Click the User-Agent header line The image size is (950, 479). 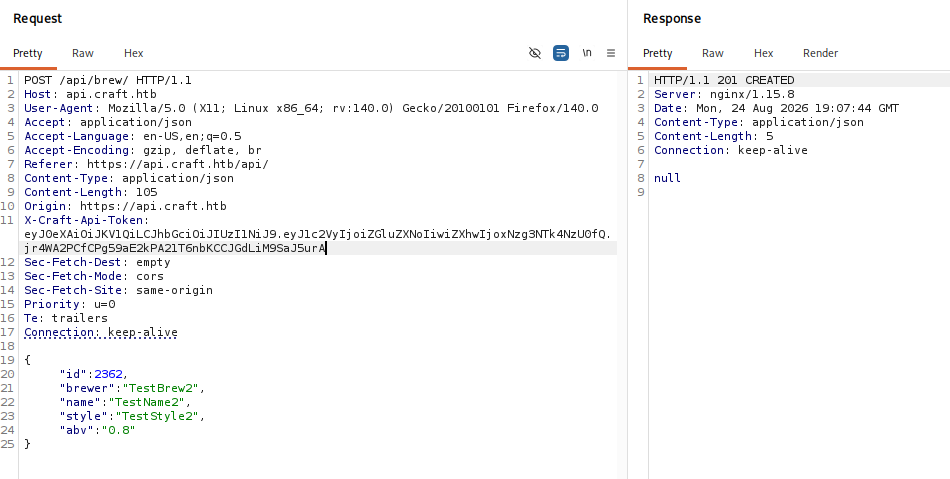(x=311, y=108)
